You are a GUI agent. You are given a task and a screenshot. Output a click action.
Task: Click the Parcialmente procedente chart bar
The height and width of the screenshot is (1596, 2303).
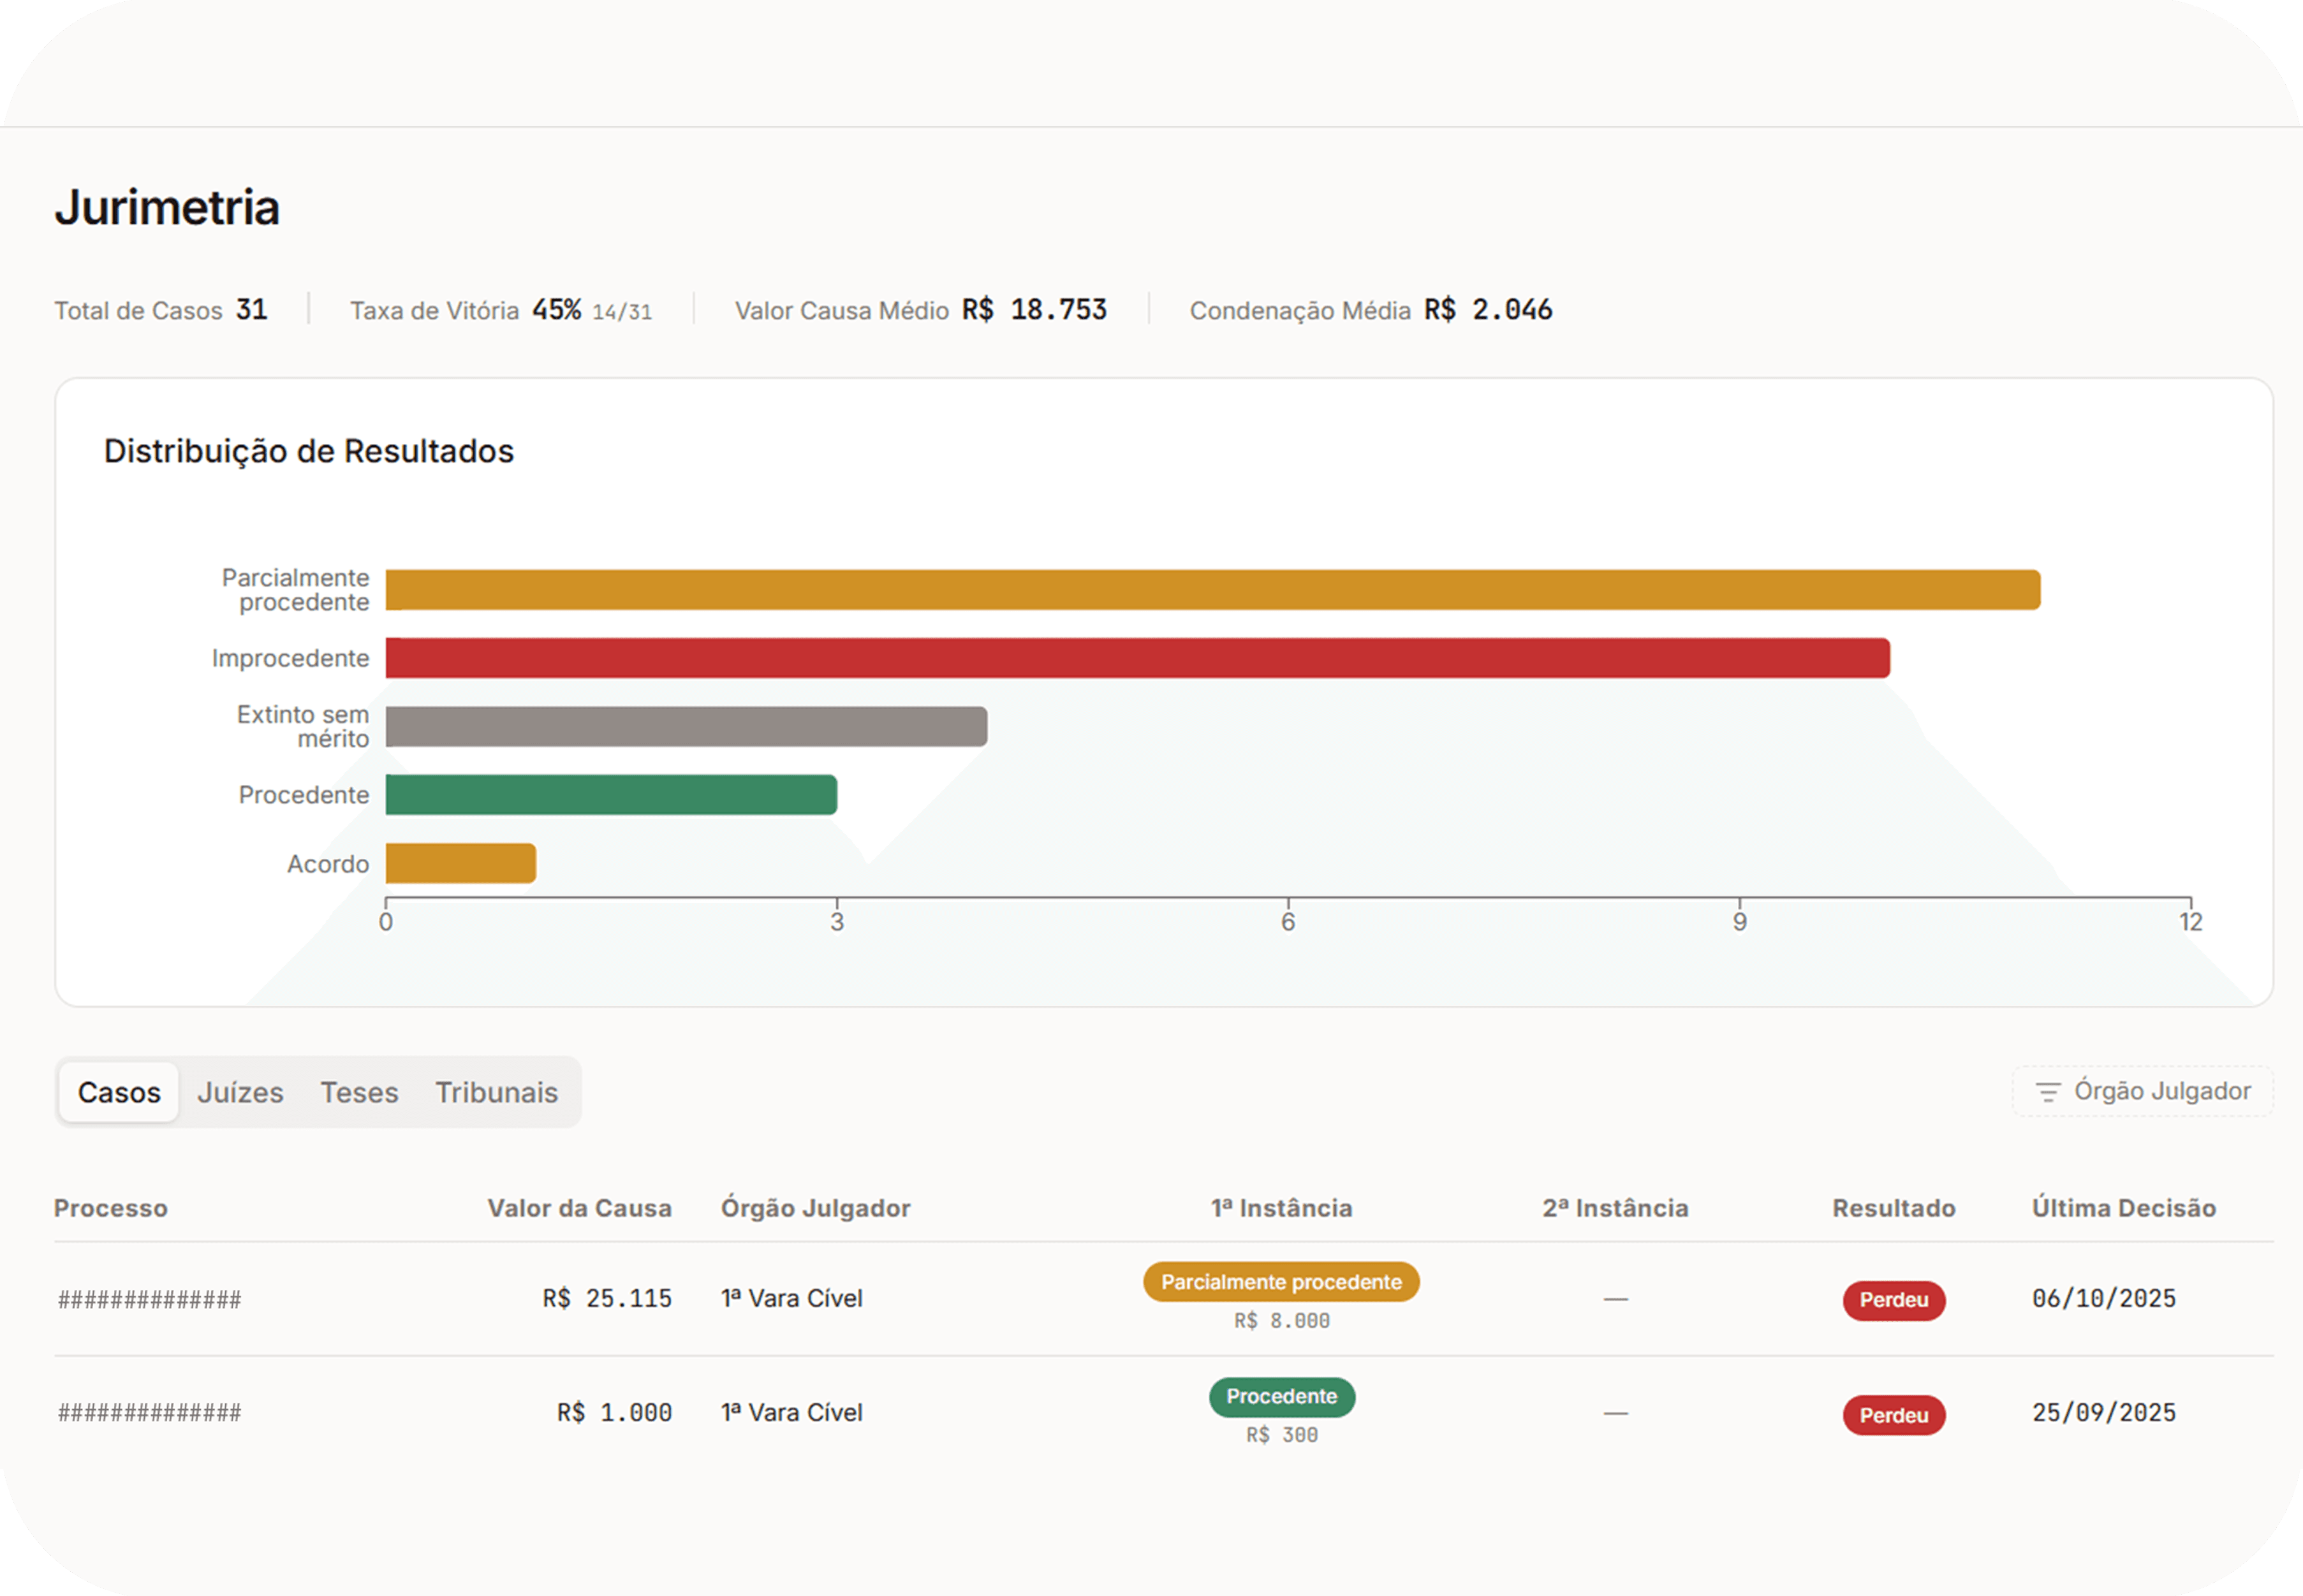[1212, 590]
